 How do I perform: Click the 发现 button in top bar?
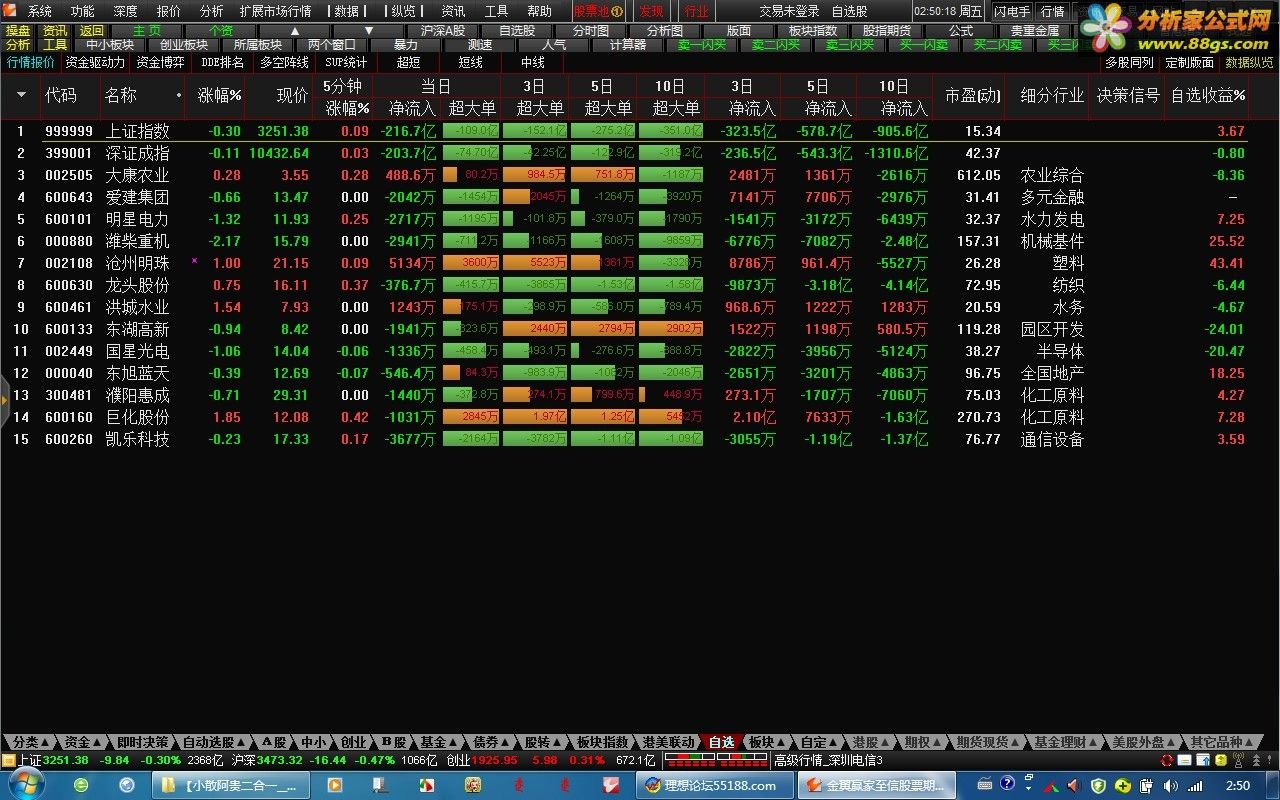pos(651,12)
